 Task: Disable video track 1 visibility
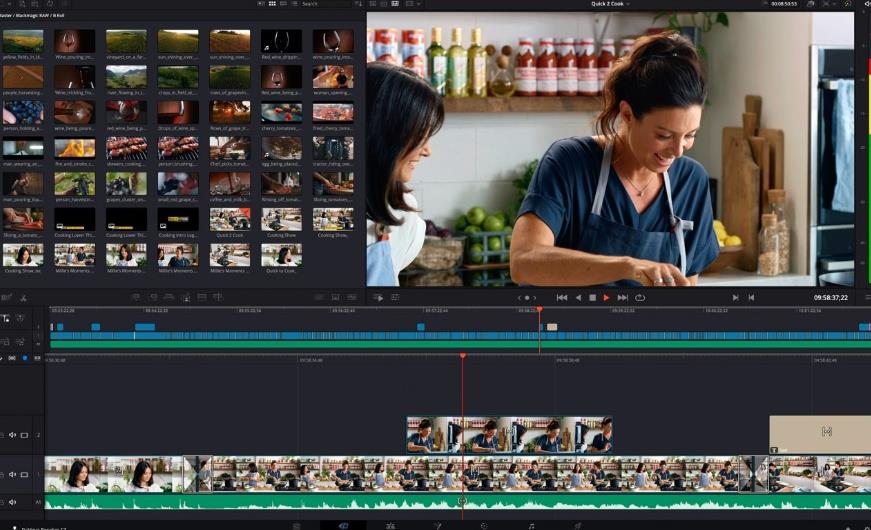(x=24, y=474)
